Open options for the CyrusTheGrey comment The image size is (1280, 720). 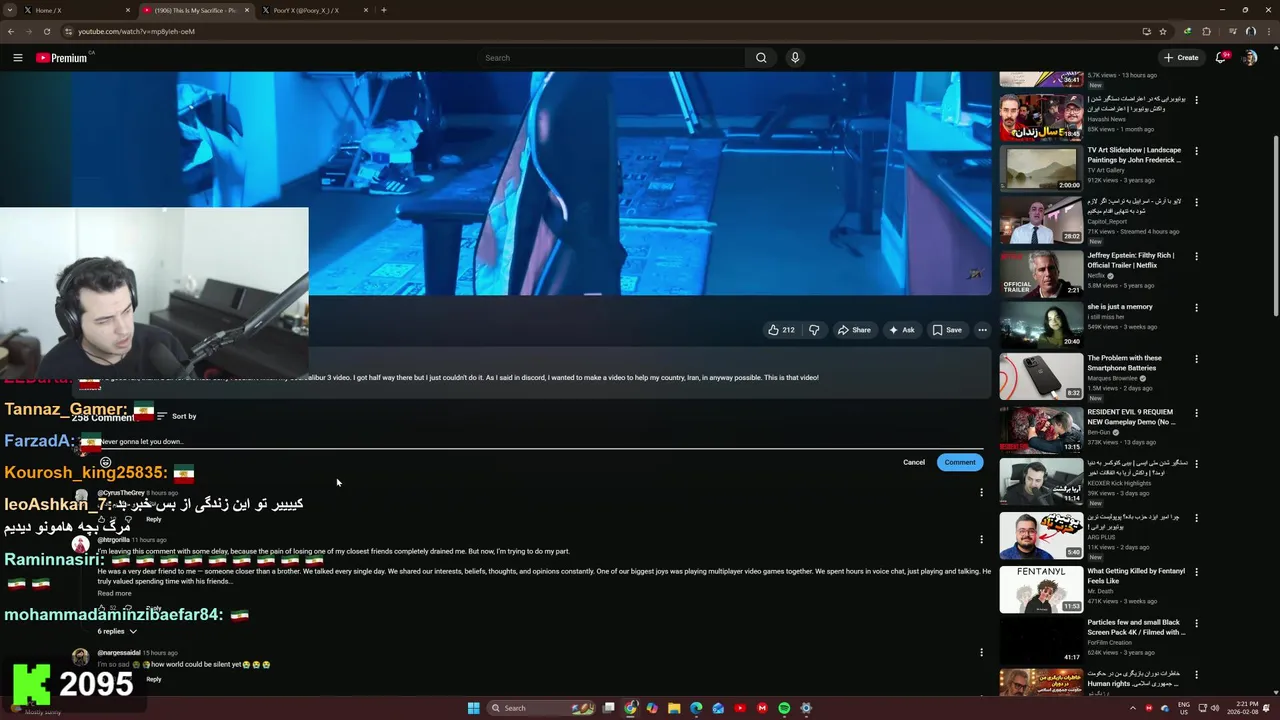click(981, 492)
